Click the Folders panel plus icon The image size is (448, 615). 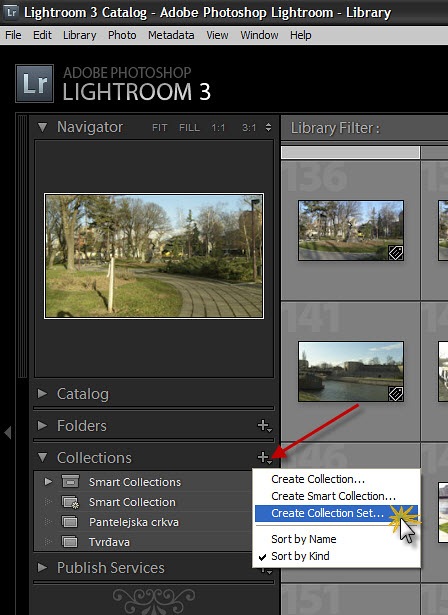(x=264, y=426)
